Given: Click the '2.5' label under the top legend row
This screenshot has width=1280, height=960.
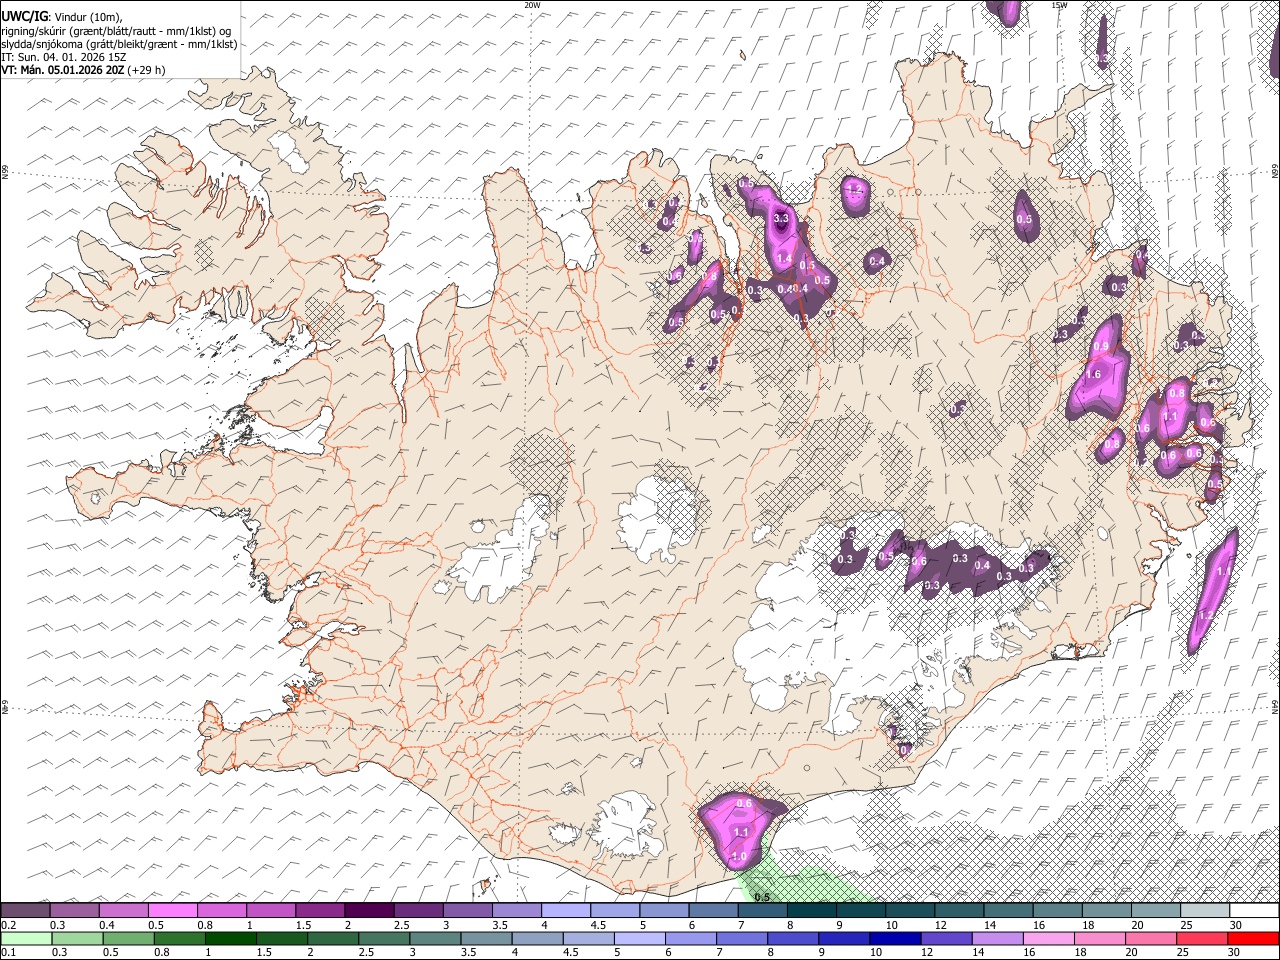Looking at the screenshot, I should pos(402,925).
